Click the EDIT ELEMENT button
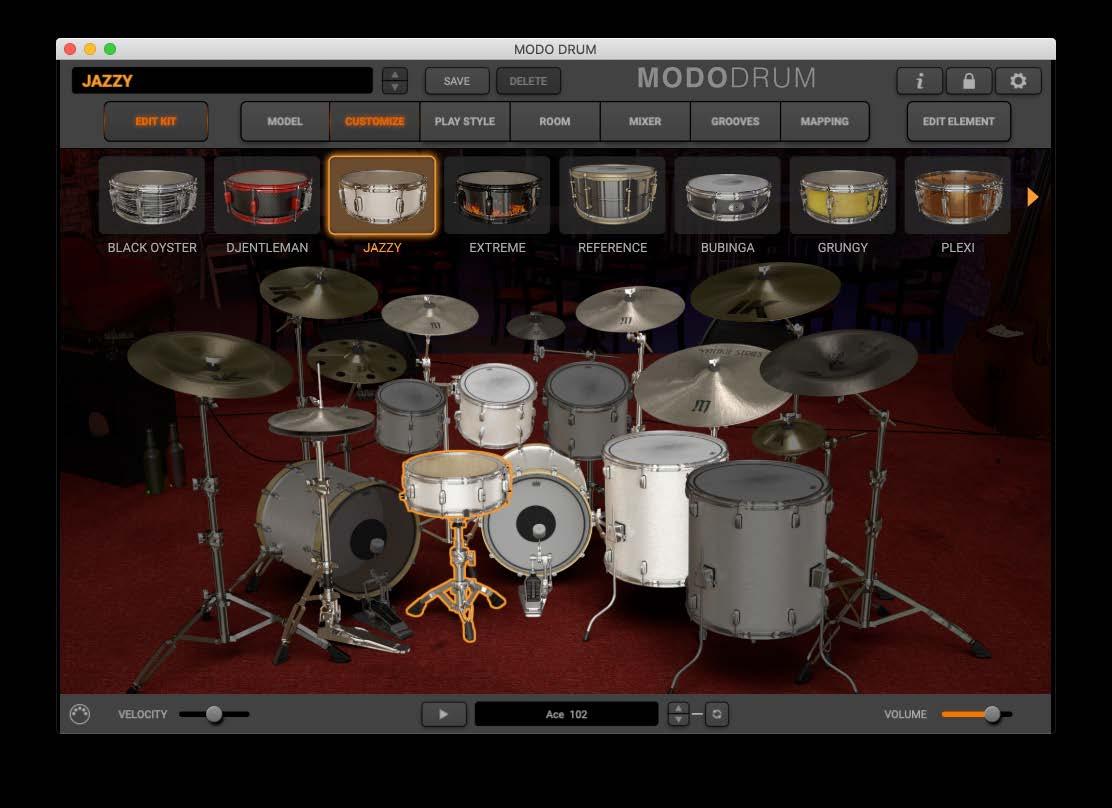The width and height of the screenshot is (1112, 808). [958, 121]
